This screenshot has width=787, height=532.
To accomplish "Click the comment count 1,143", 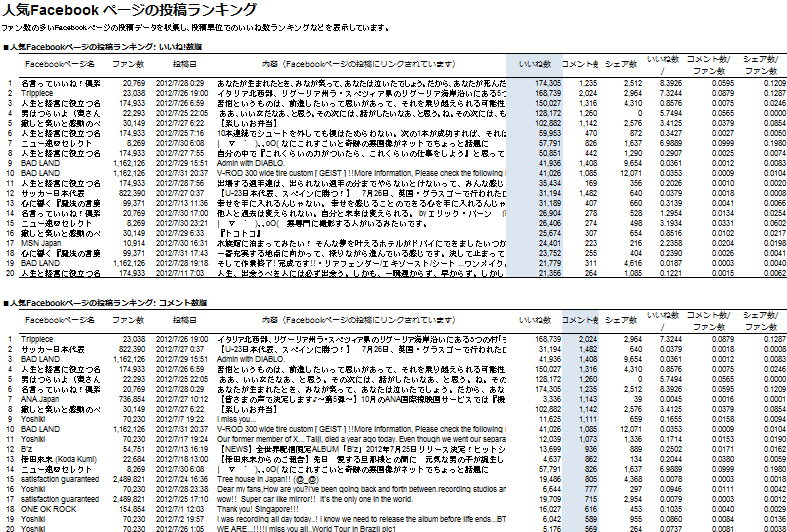I will coord(587,399).
